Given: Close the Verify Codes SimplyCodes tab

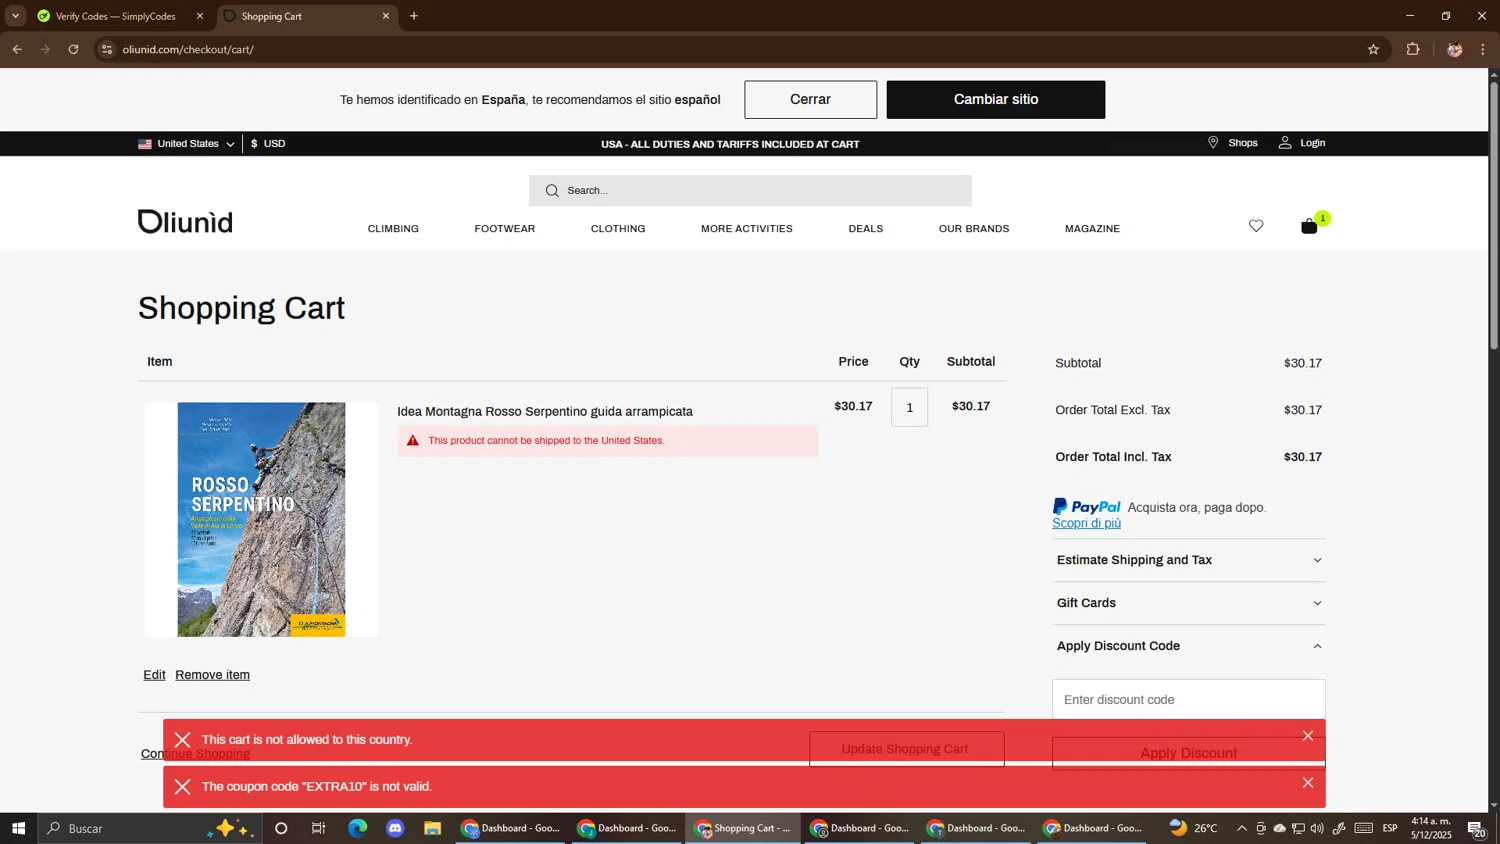Looking at the screenshot, I should coord(200,16).
